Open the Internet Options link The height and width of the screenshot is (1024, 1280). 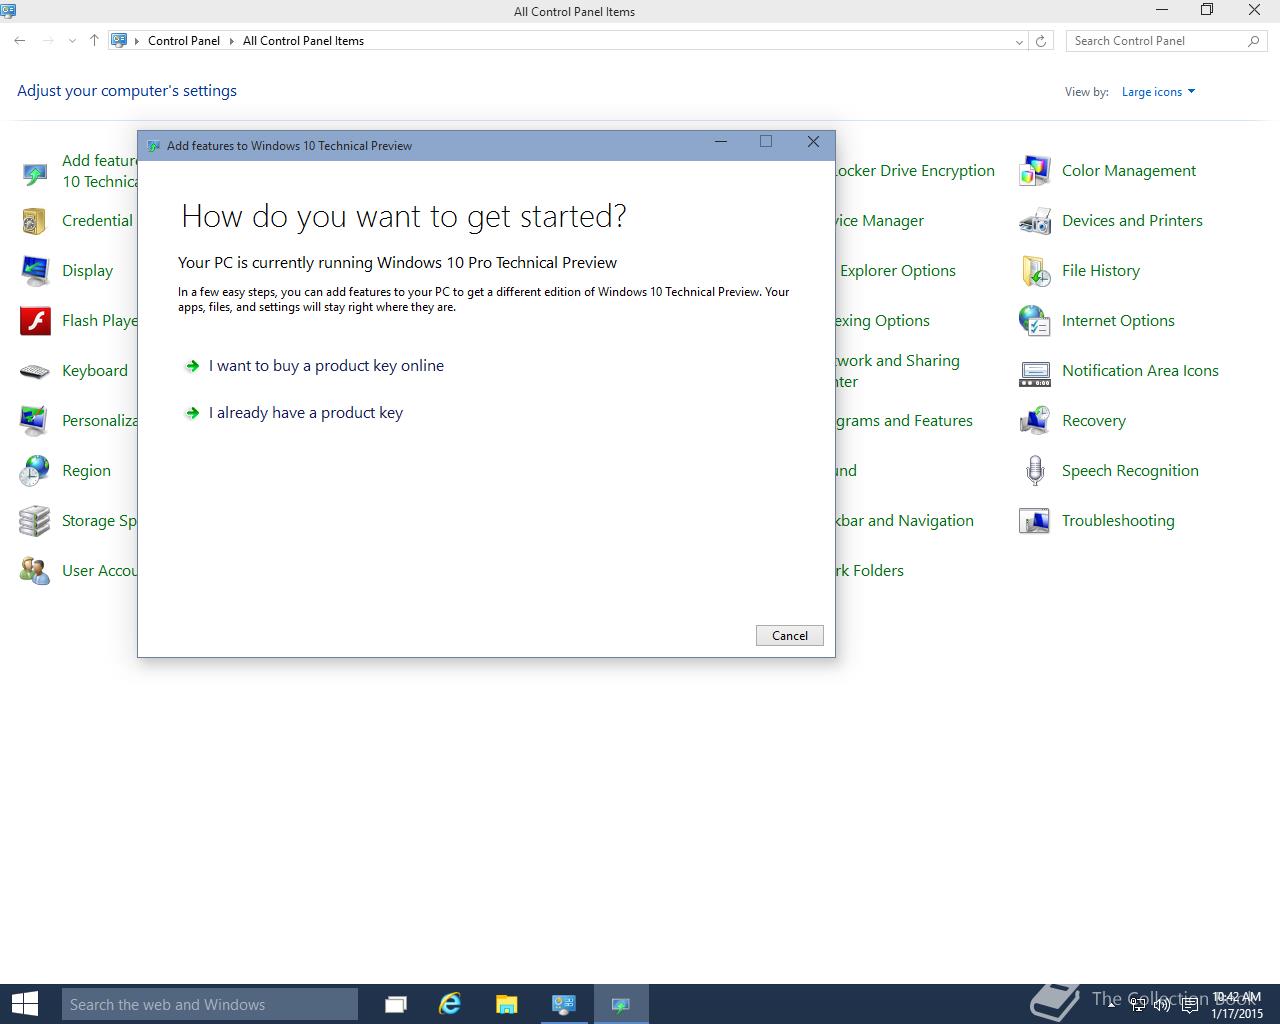pos(1118,321)
